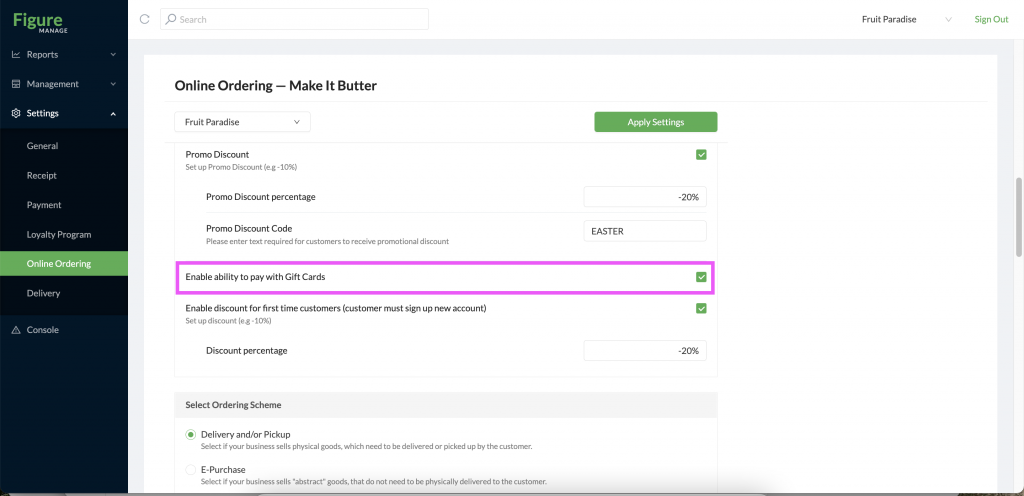Click the Figure Manage logo
Viewport: 1024px width, 496px height.
40,22
